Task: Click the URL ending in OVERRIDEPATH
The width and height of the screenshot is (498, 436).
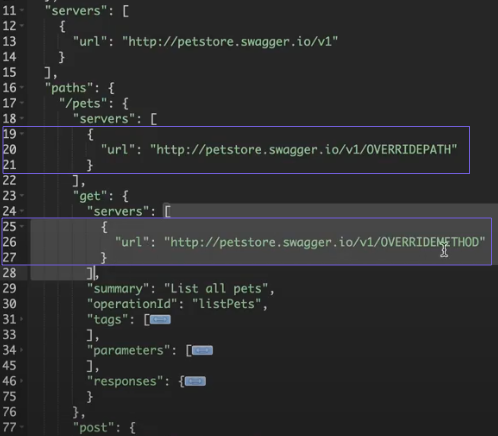Action: 303,150
